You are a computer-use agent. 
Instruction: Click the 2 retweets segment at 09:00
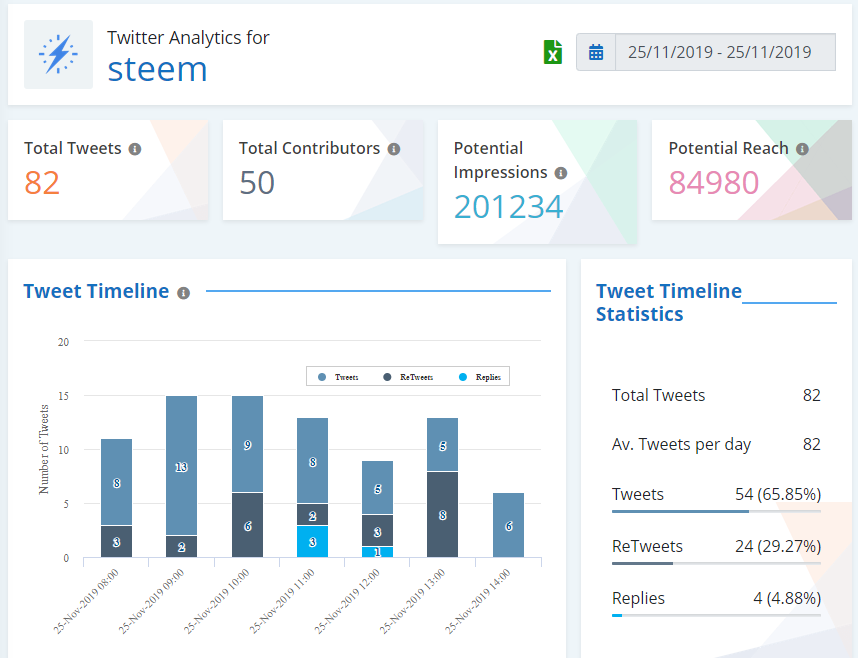tap(182, 547)
